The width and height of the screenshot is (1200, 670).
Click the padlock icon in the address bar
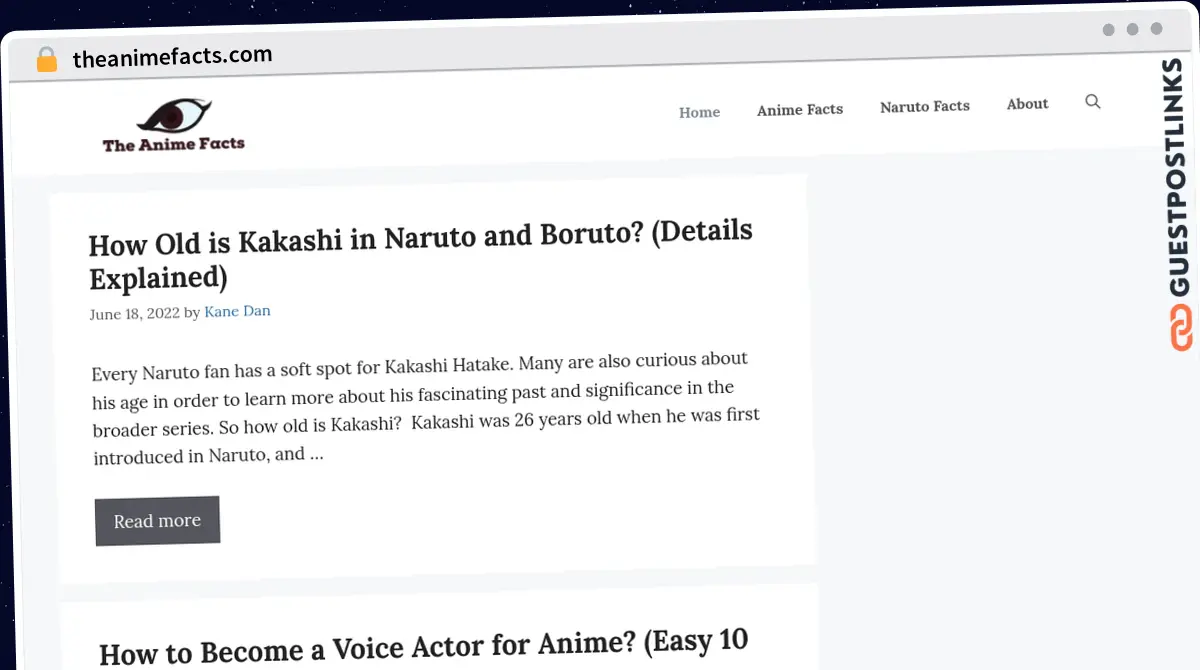[x=46, y=59]
